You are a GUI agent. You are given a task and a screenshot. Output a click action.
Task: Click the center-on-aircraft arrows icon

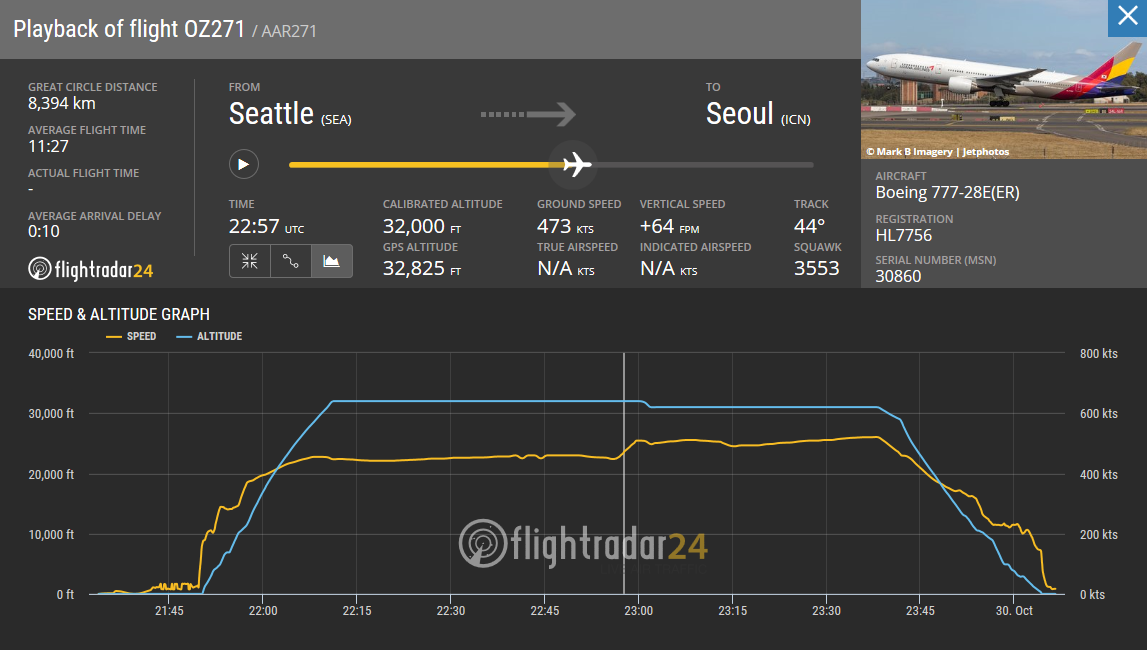click(250, 261)
